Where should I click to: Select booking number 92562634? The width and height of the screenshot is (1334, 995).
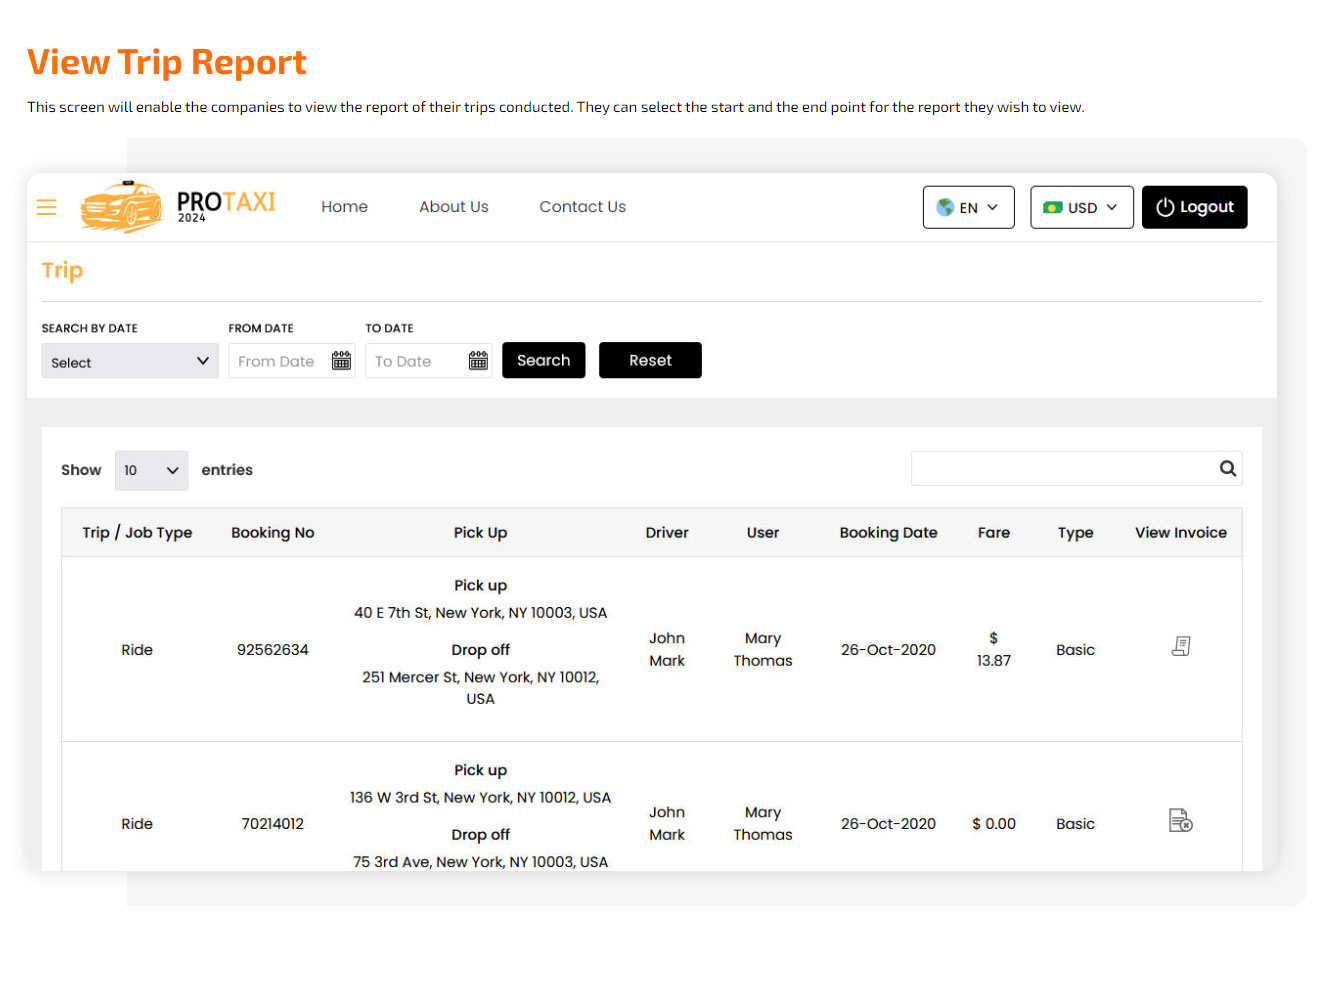(x=273, y=650)
